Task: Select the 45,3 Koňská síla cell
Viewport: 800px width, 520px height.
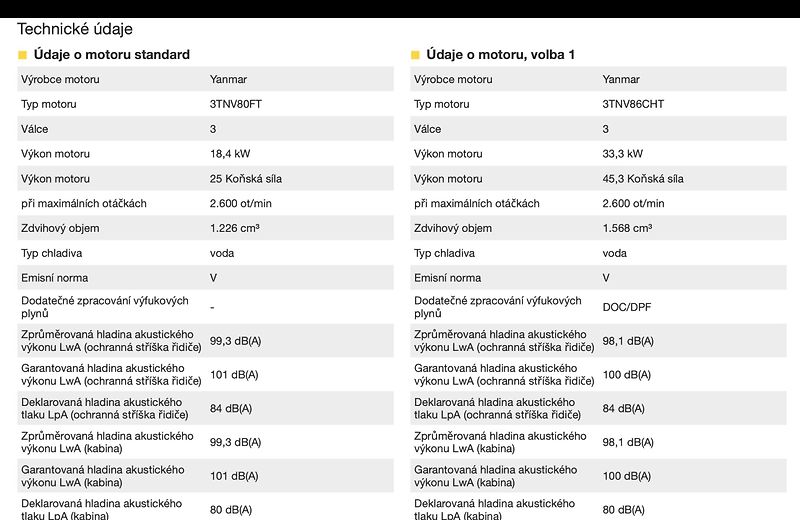Action: click(643, 179)
